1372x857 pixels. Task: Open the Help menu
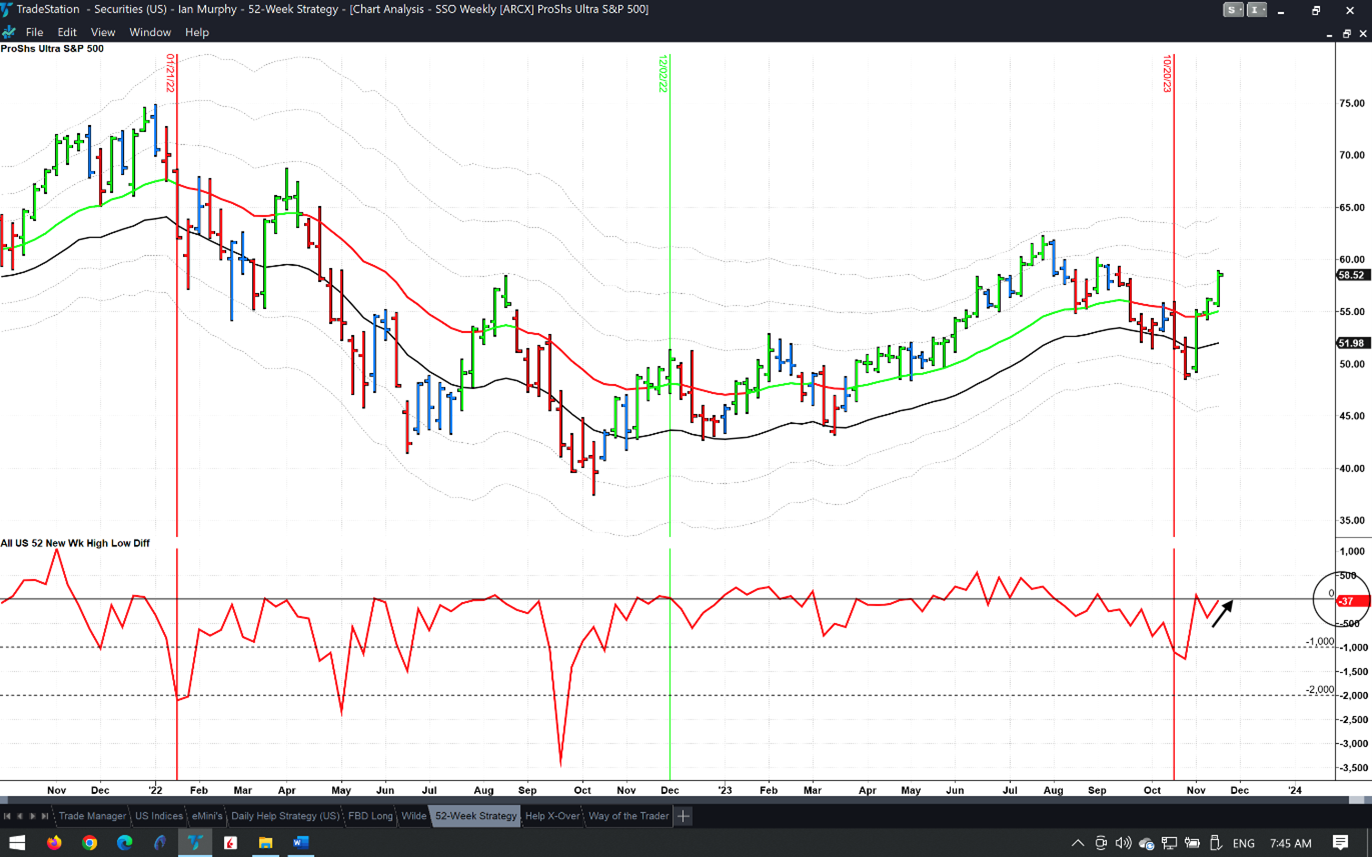tap(197, 32)
